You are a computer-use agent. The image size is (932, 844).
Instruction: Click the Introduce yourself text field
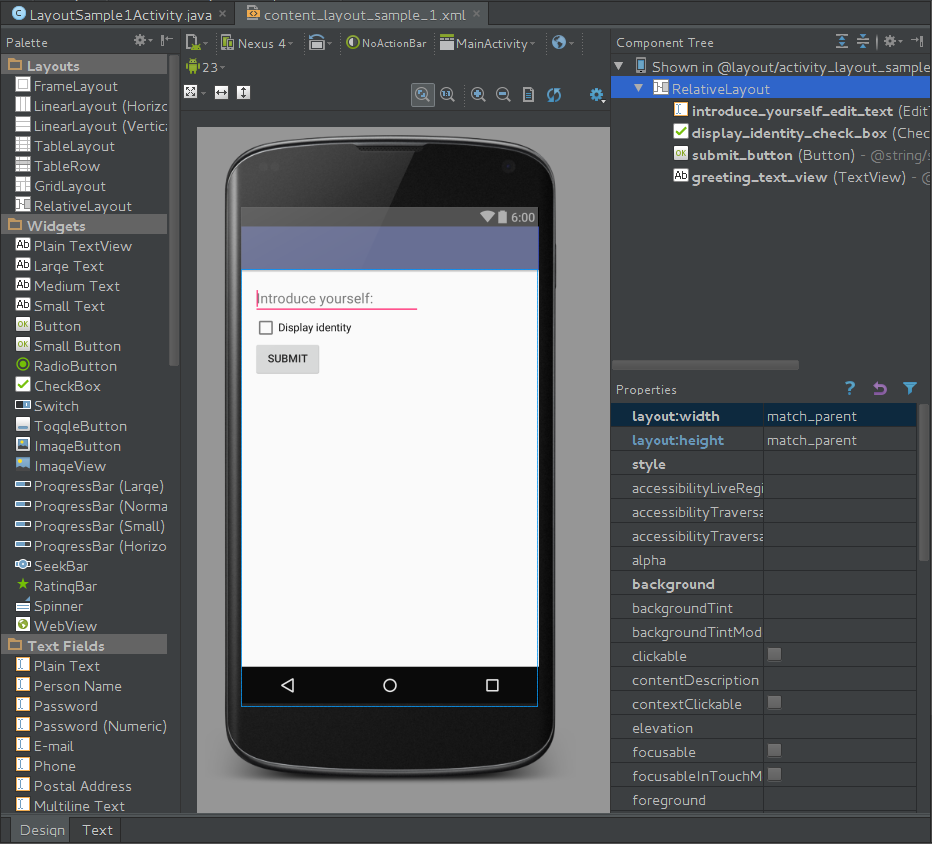click(336, 299)
